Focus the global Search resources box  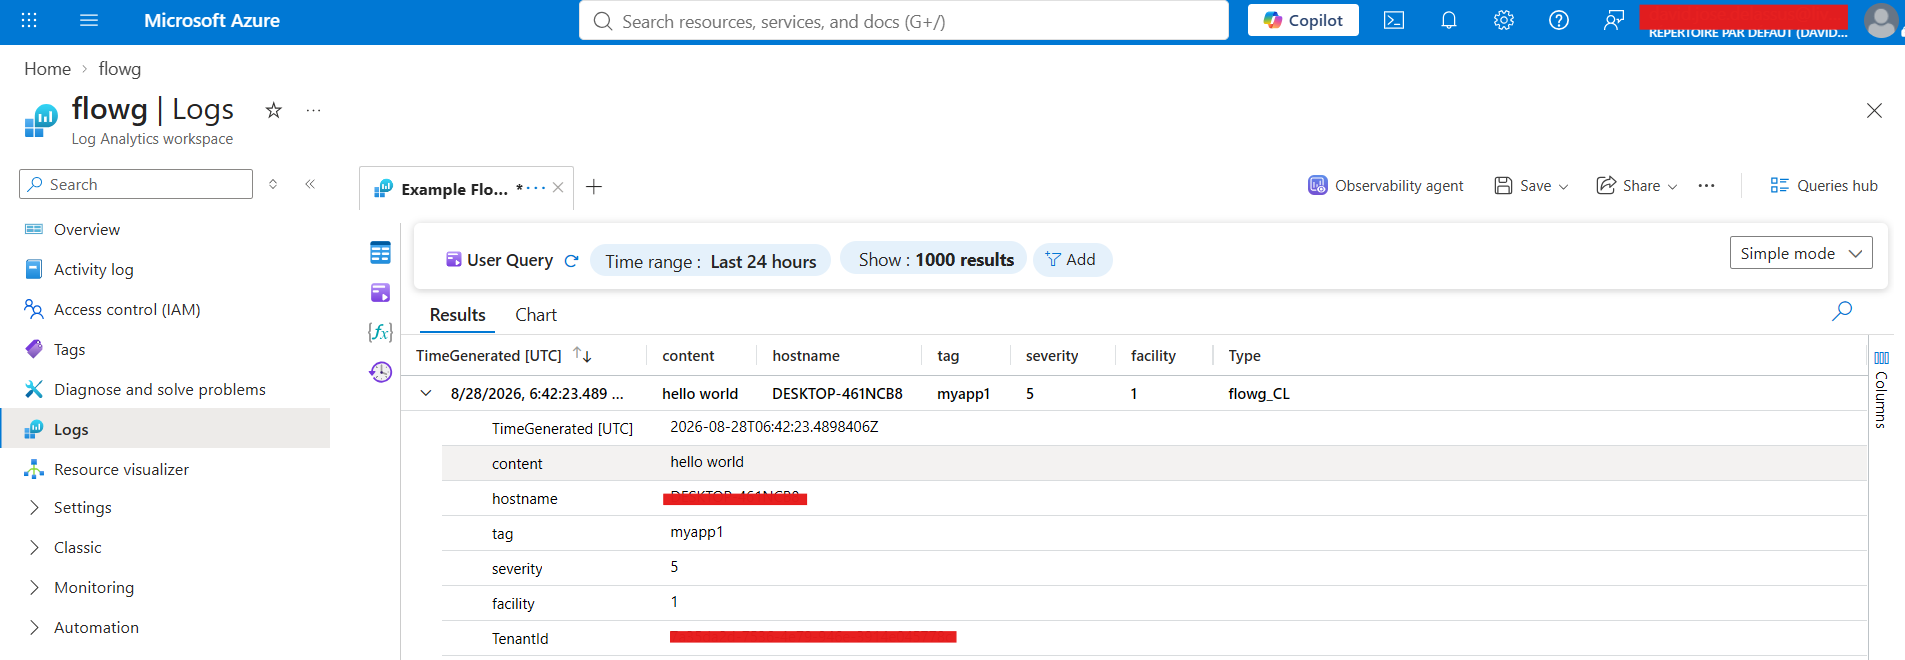(904, 21)
